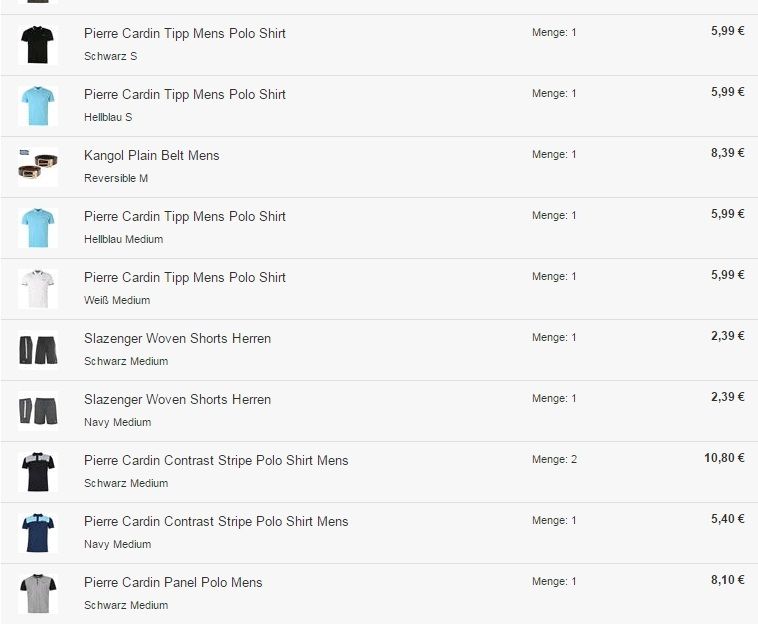Click the Navy Contrast Stripe Polo thumbnail
Screen dimensions: 758x624
(x=38, y=533)
